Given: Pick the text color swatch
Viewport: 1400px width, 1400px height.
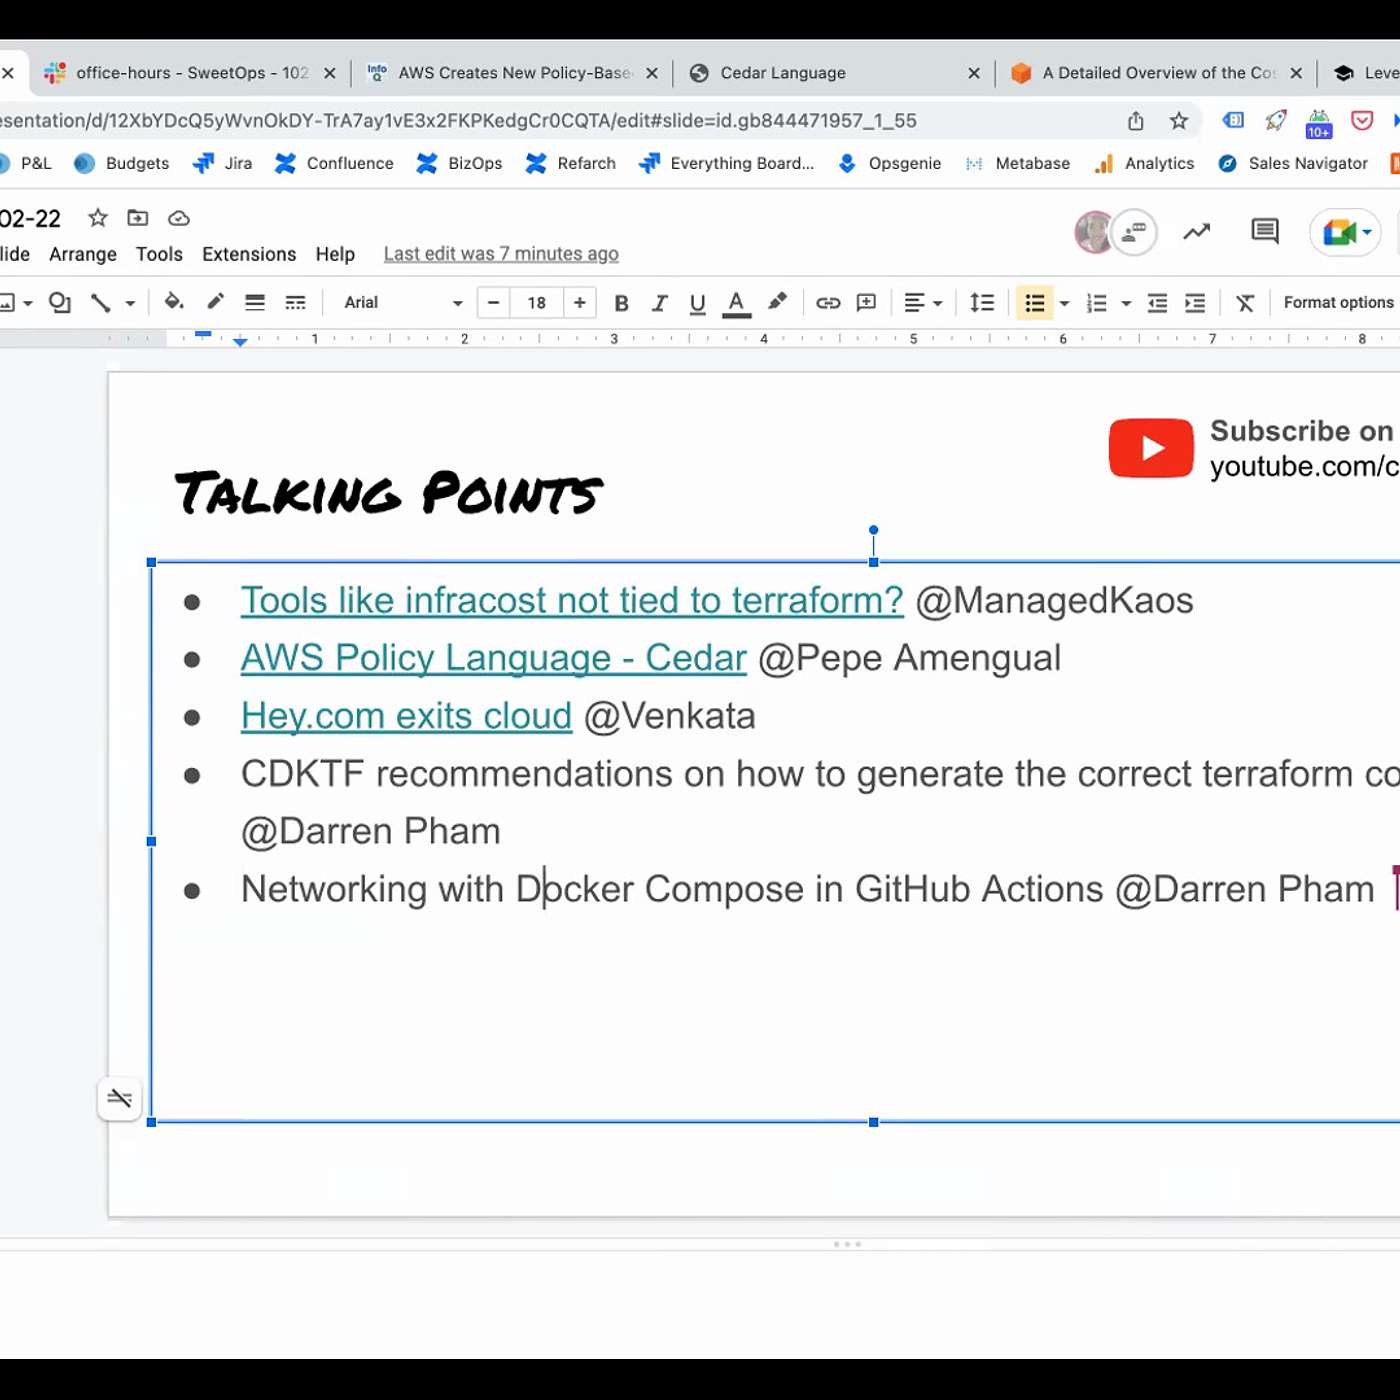Looking at the screenshot, I should (x=736, y=303).
